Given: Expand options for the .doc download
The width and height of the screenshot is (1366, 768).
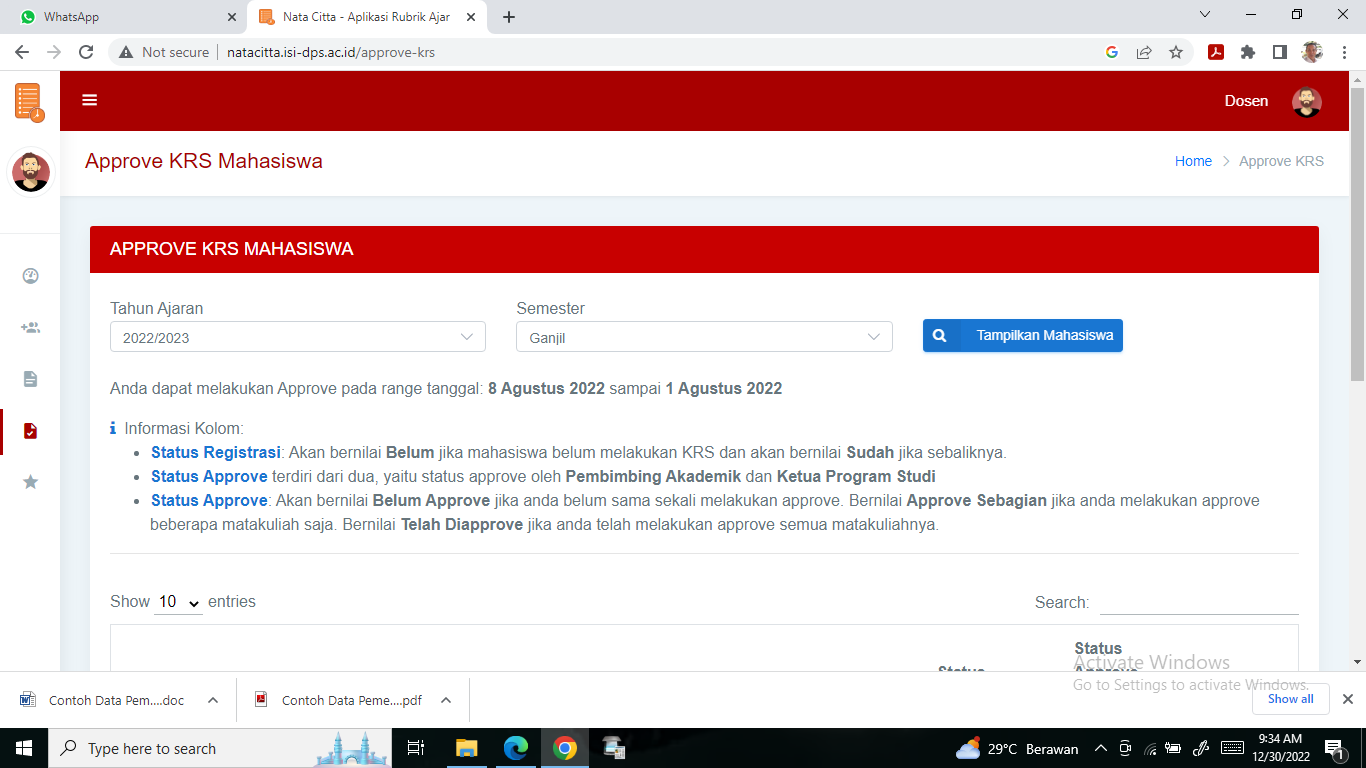Looking at the screenshot, I should pos(213,700).
